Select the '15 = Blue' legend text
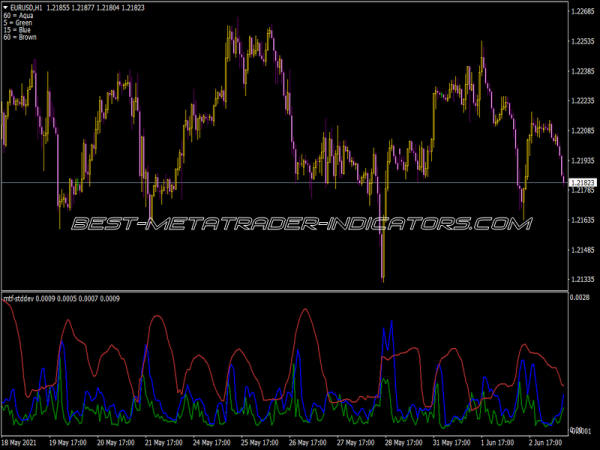600x450 pixels. pyautogui.click(x=17, y=30)
